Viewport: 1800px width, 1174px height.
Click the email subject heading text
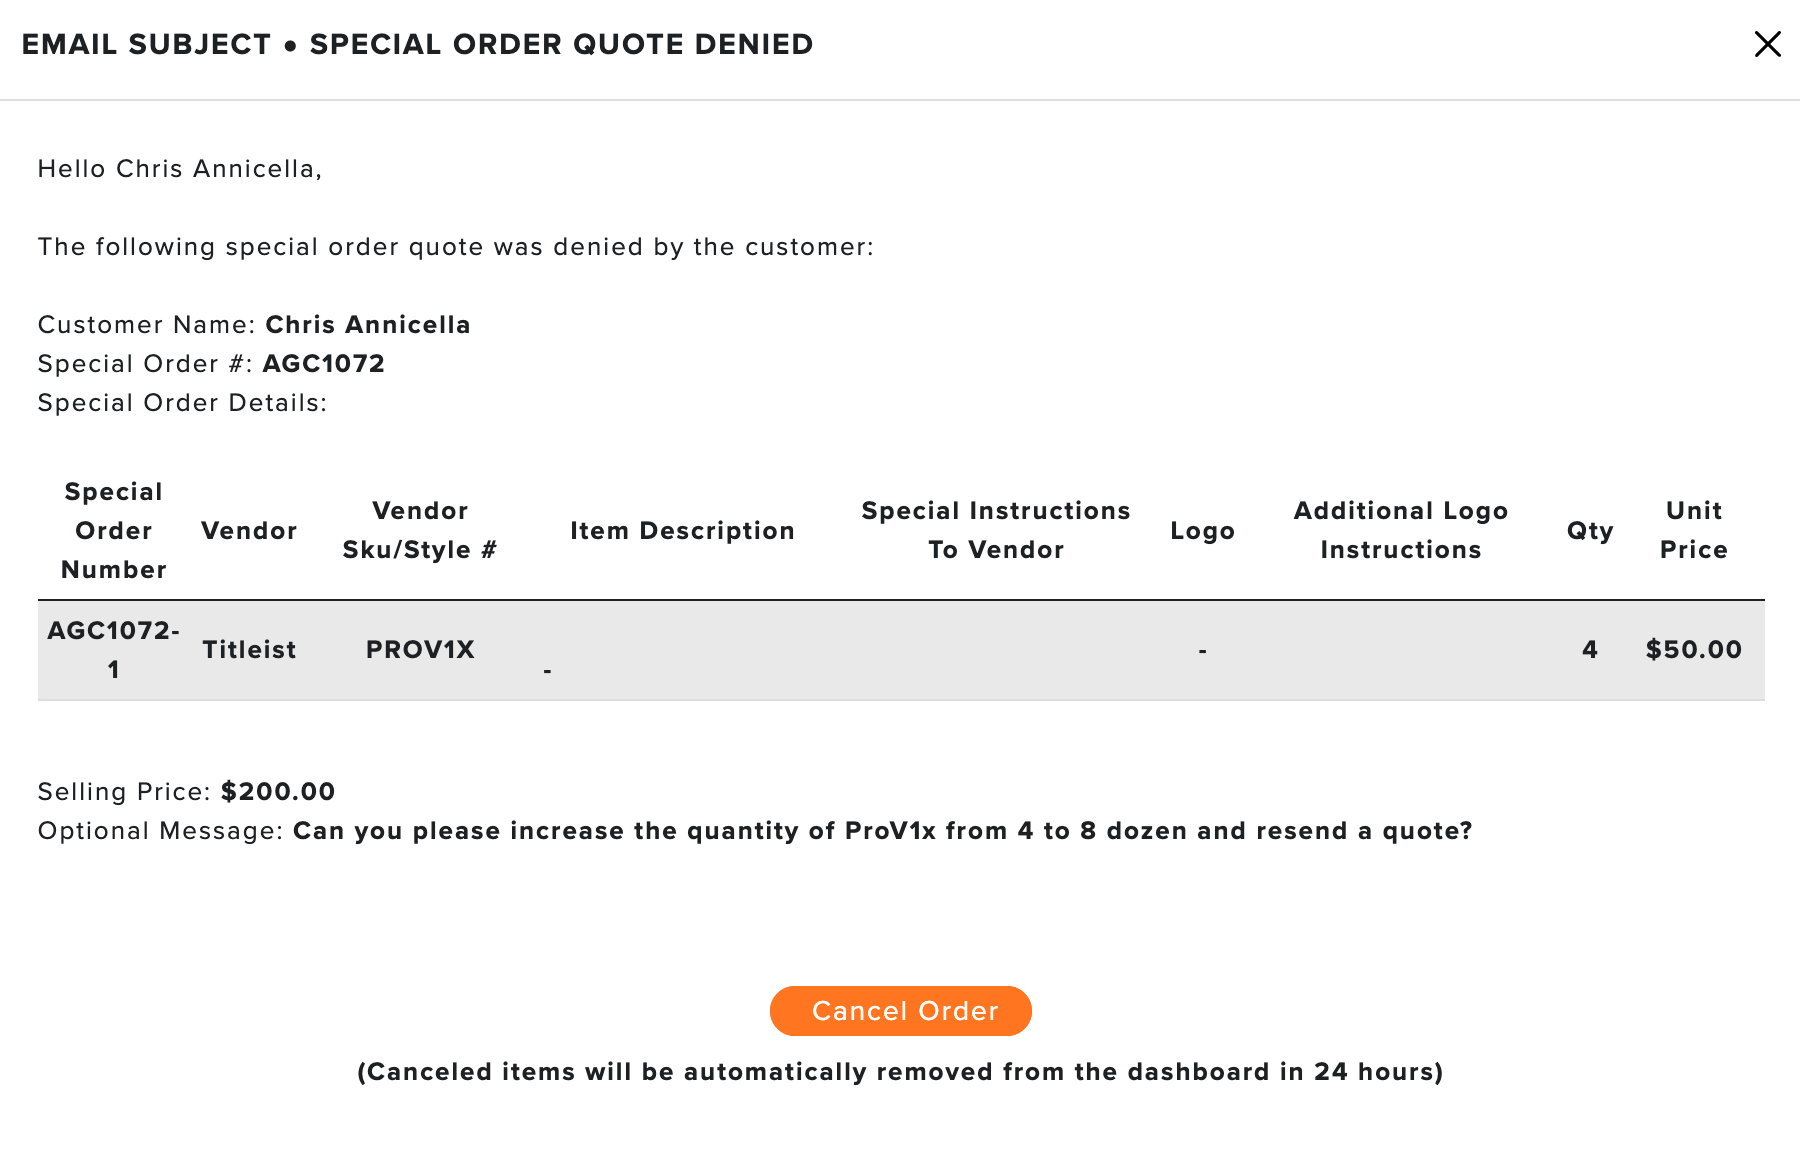417,45
